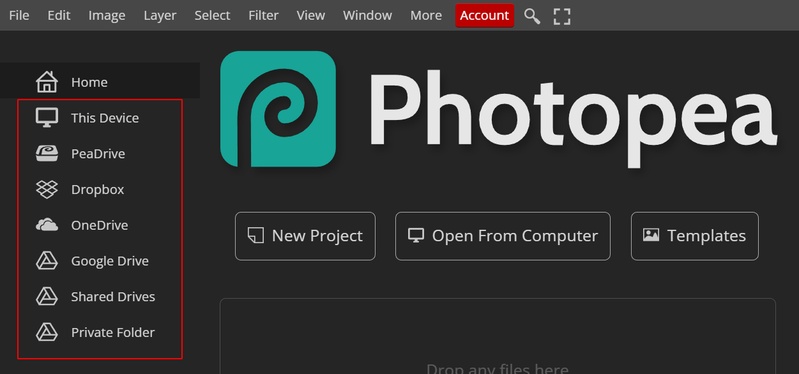The width and height of the screenshot is (799, 374).
Task: Click the Home house icon
Action: point(47,82)
